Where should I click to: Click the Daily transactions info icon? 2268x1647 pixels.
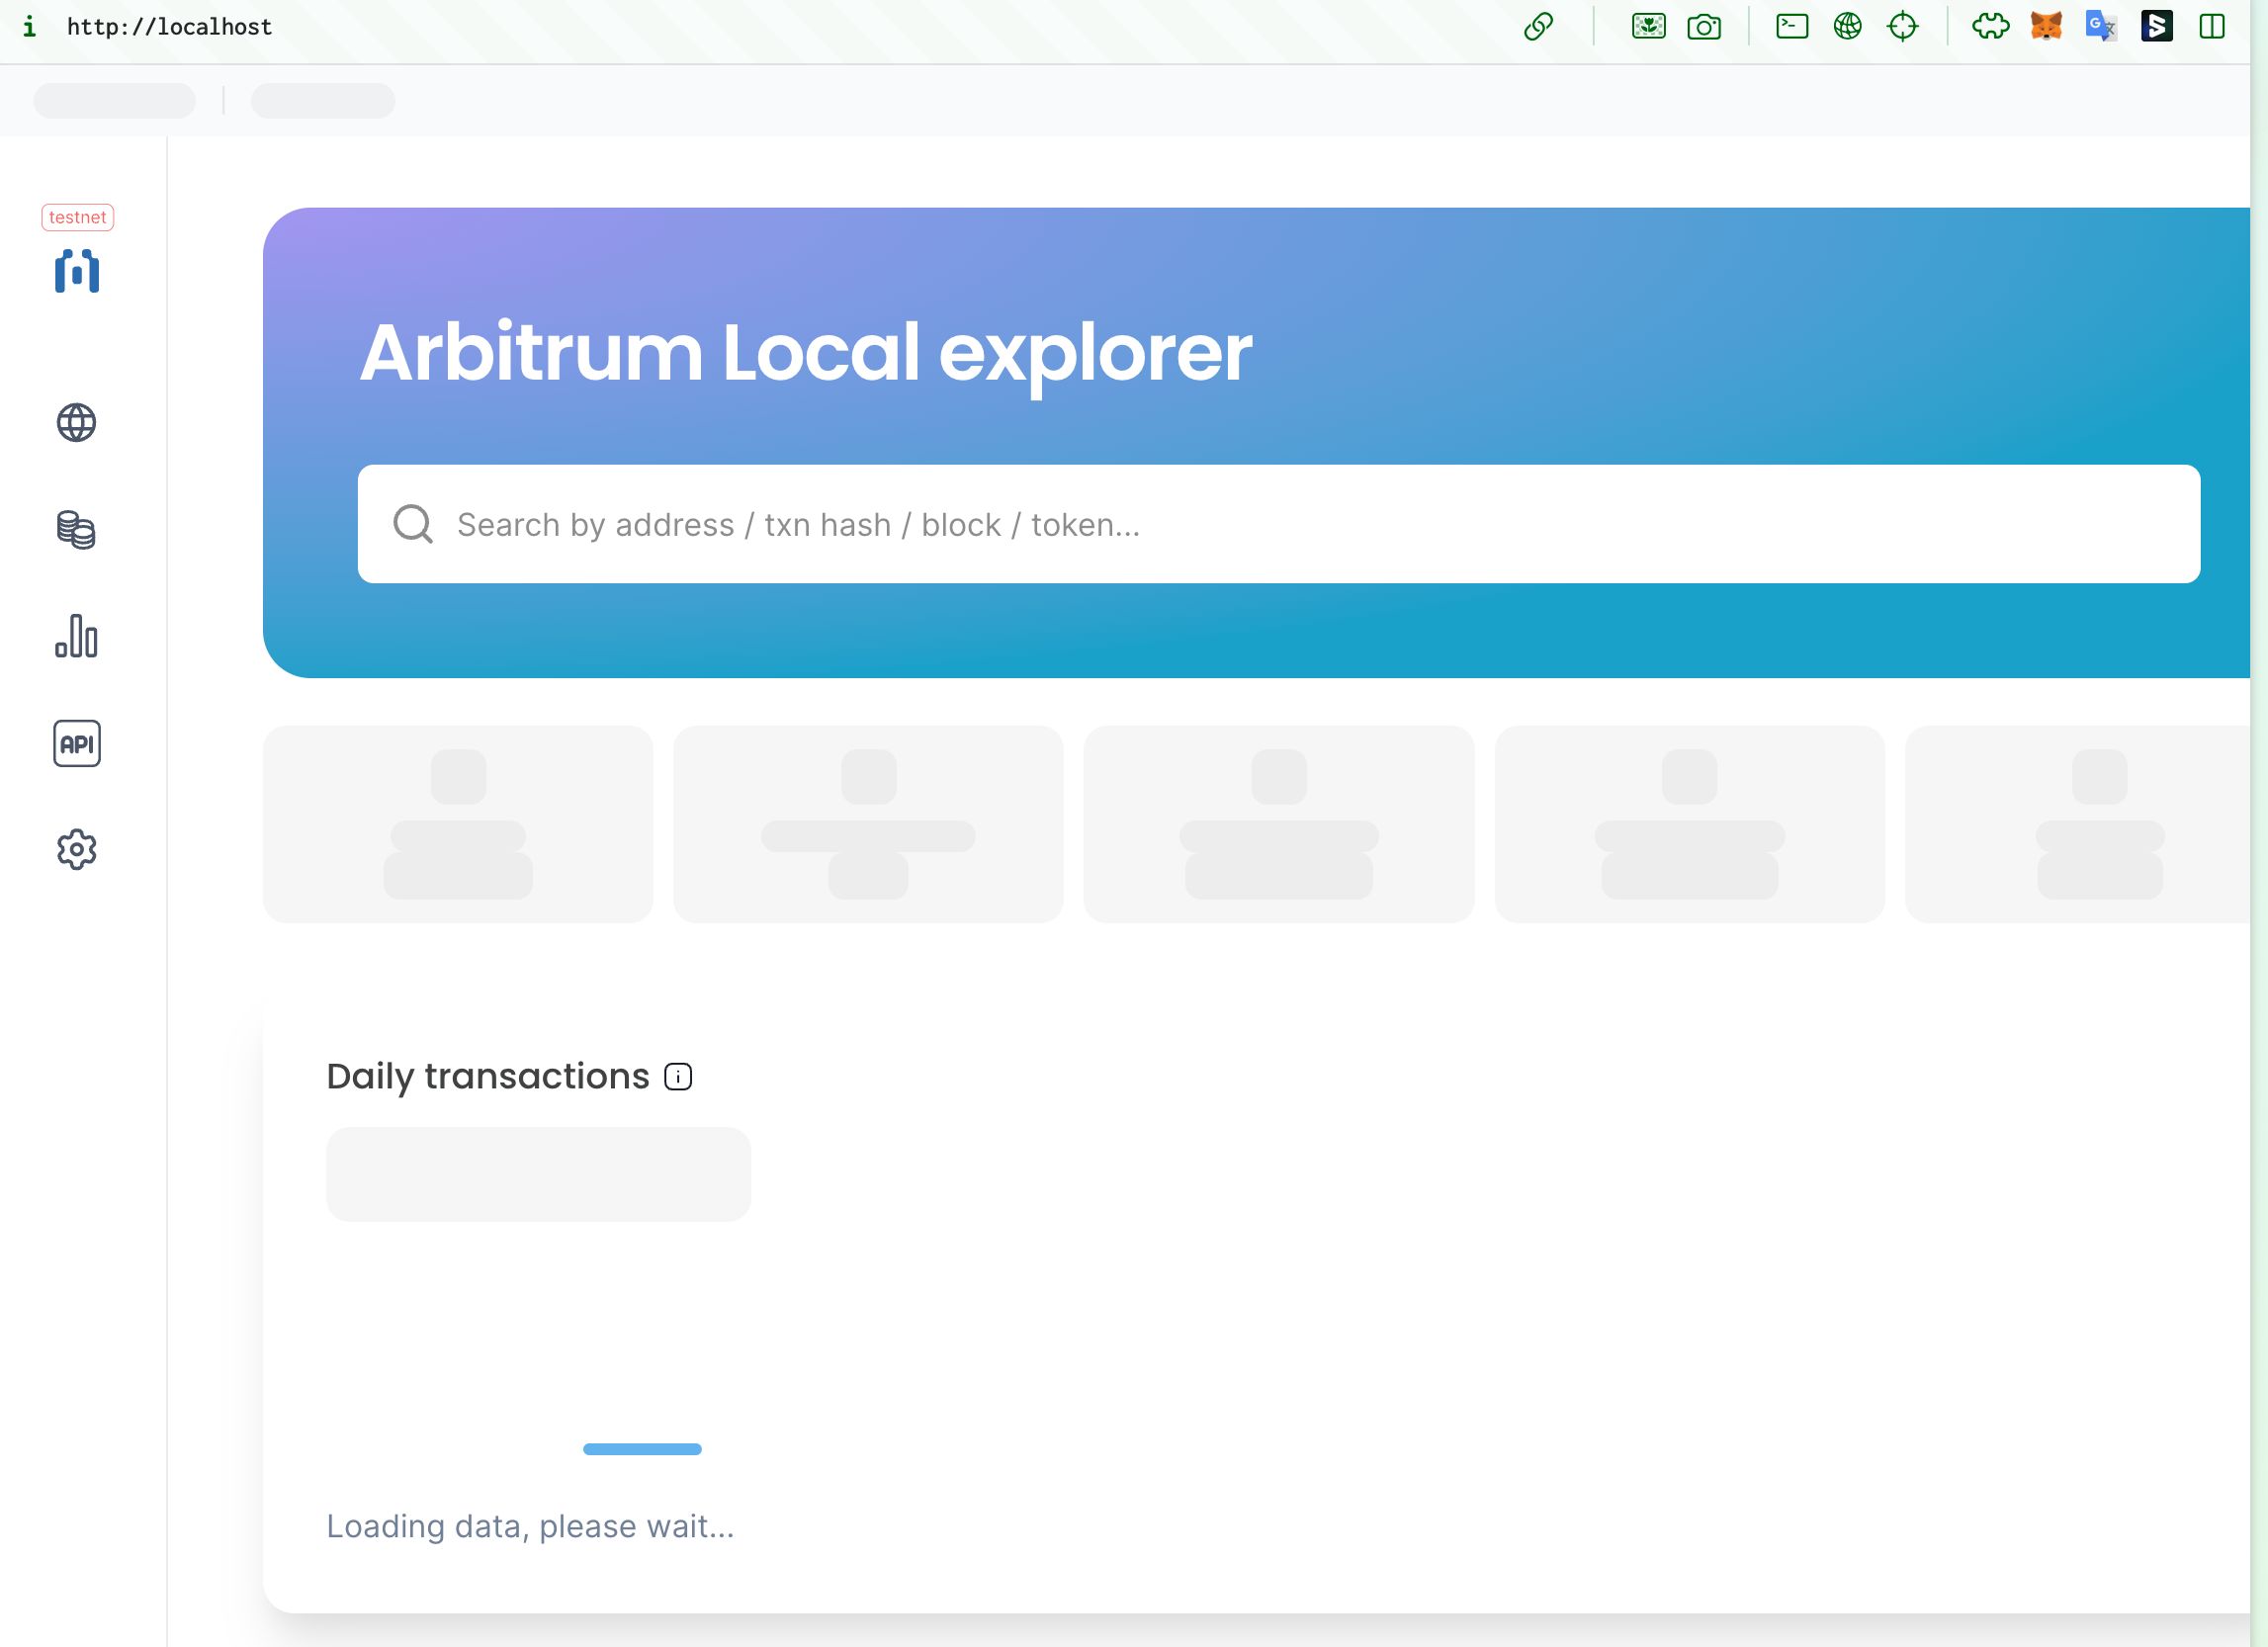tap(678, 1077)
